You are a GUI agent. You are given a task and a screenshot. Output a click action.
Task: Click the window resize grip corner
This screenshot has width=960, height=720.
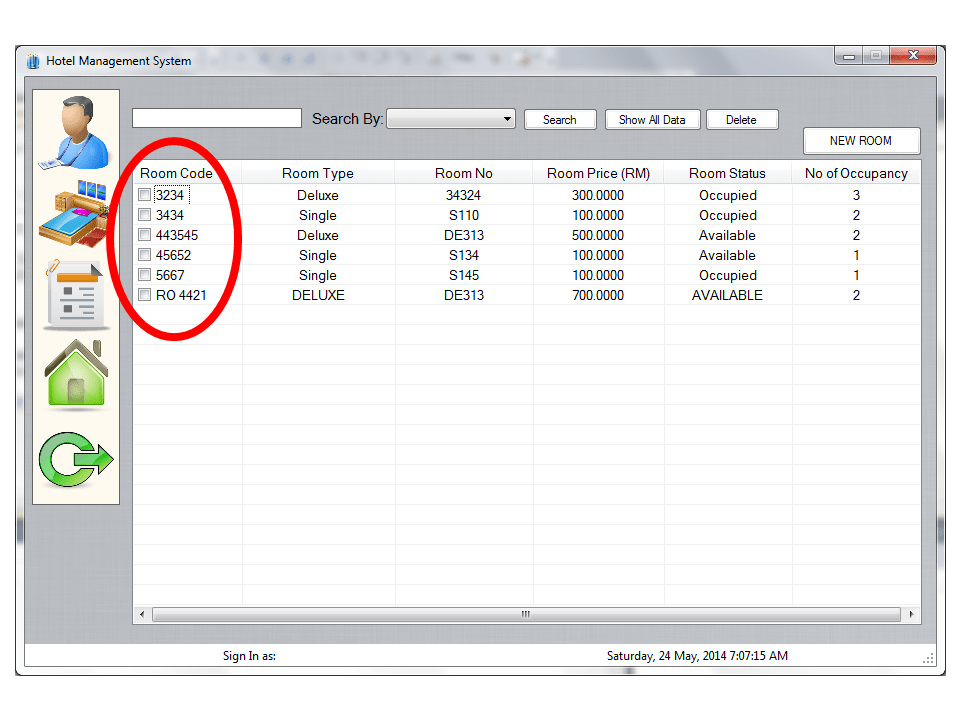pos(928,658)
